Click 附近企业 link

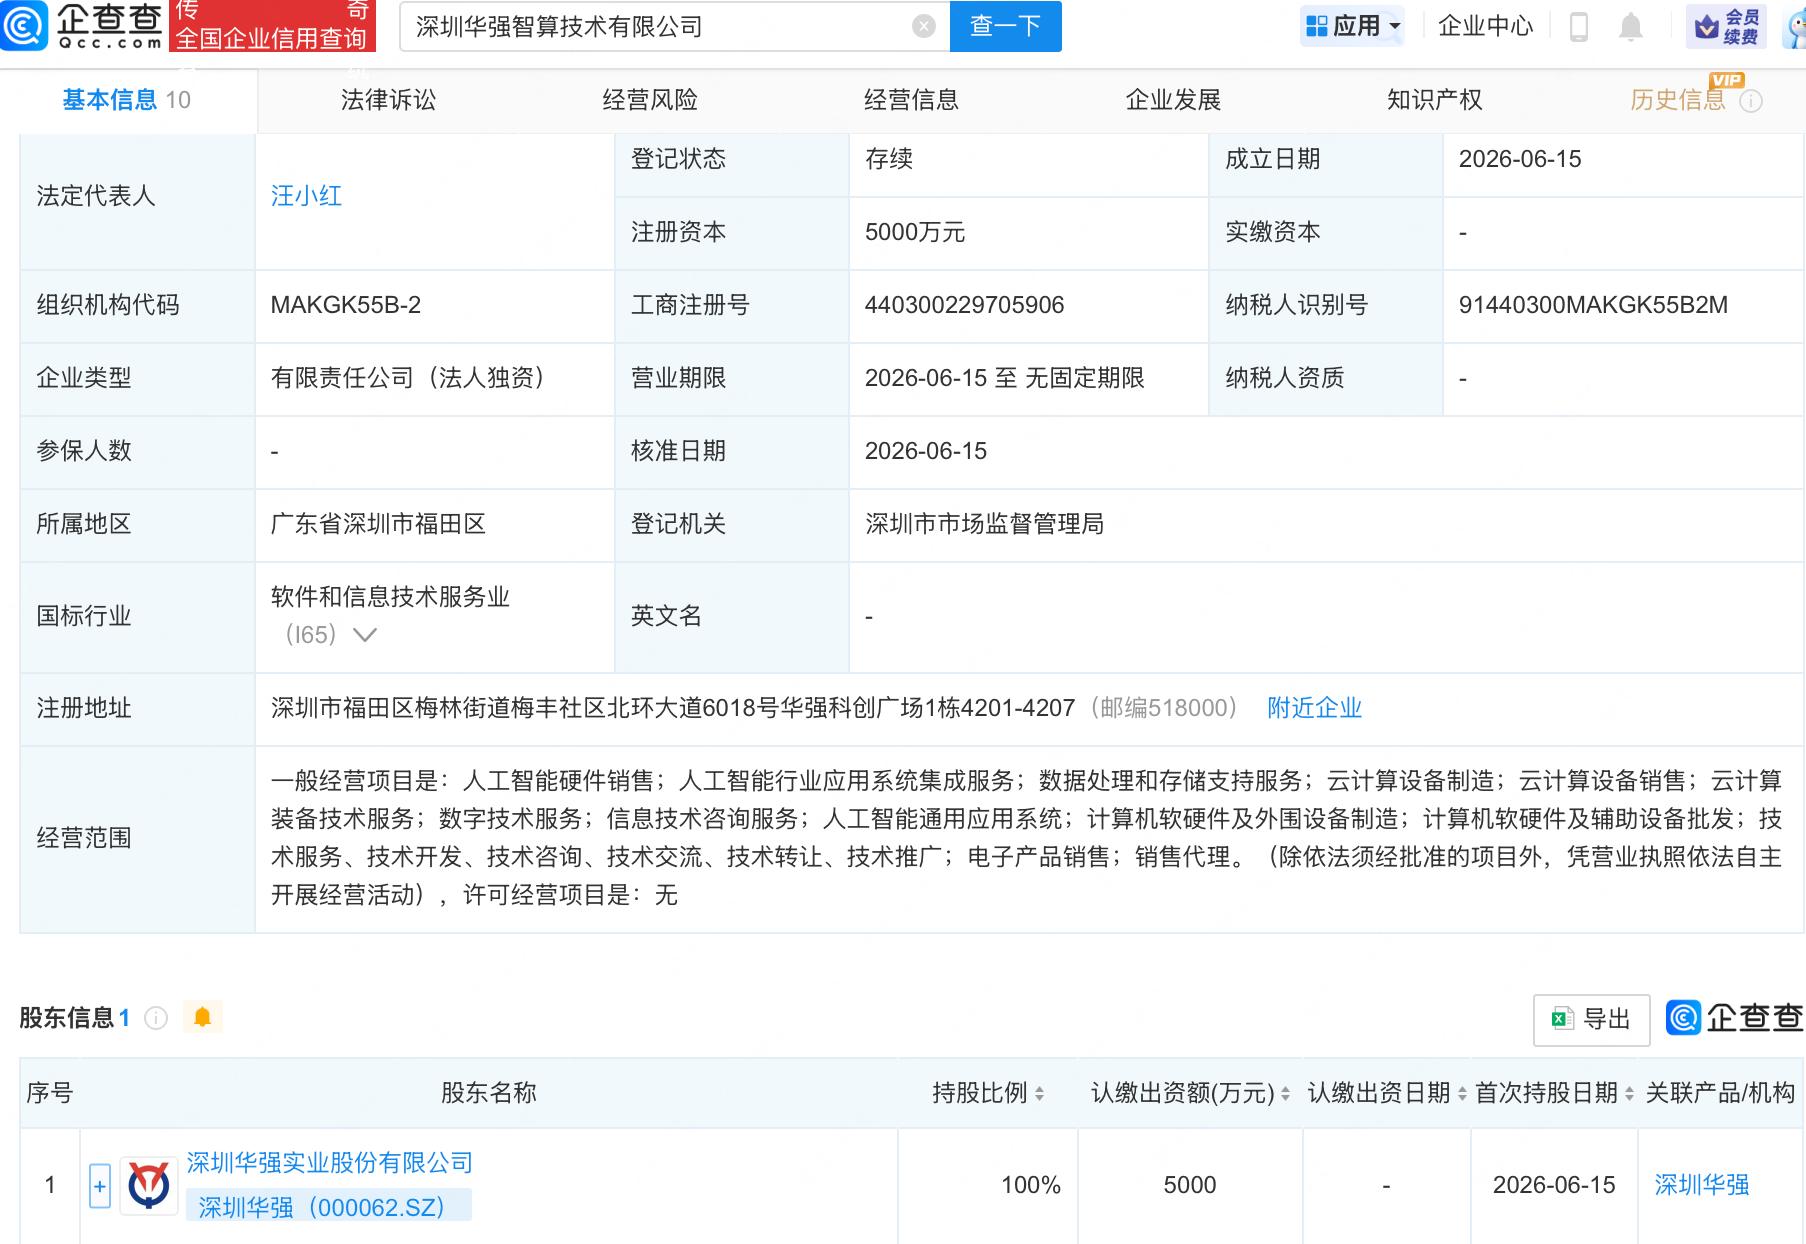(1314, 708)
